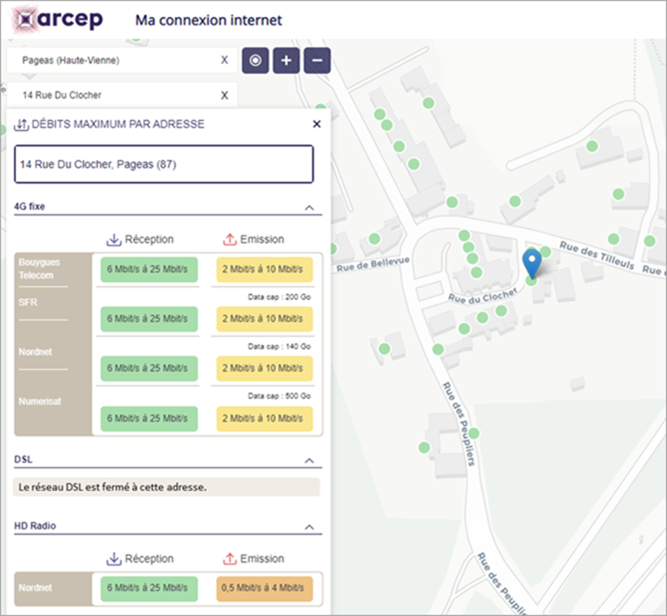Zoom out with the minus button
The height and width of the screenshot is (616, 667).
(317, 61)
